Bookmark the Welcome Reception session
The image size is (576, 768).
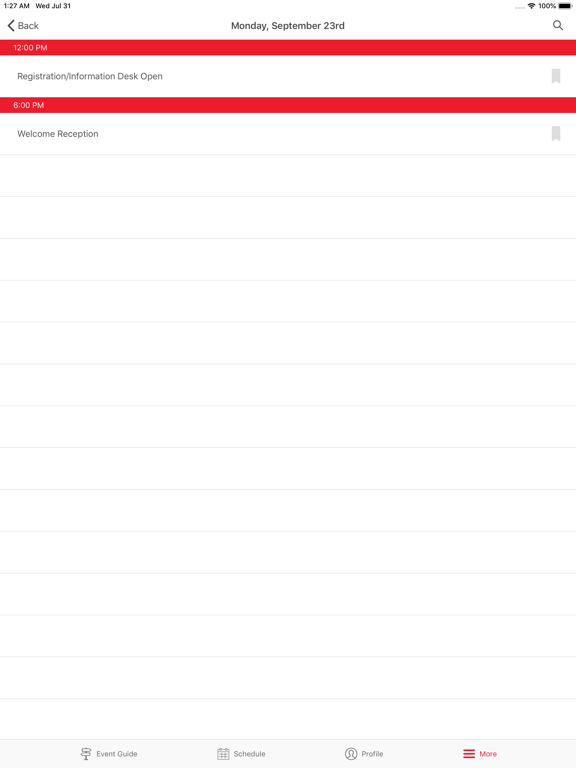(x=555, y=133)
